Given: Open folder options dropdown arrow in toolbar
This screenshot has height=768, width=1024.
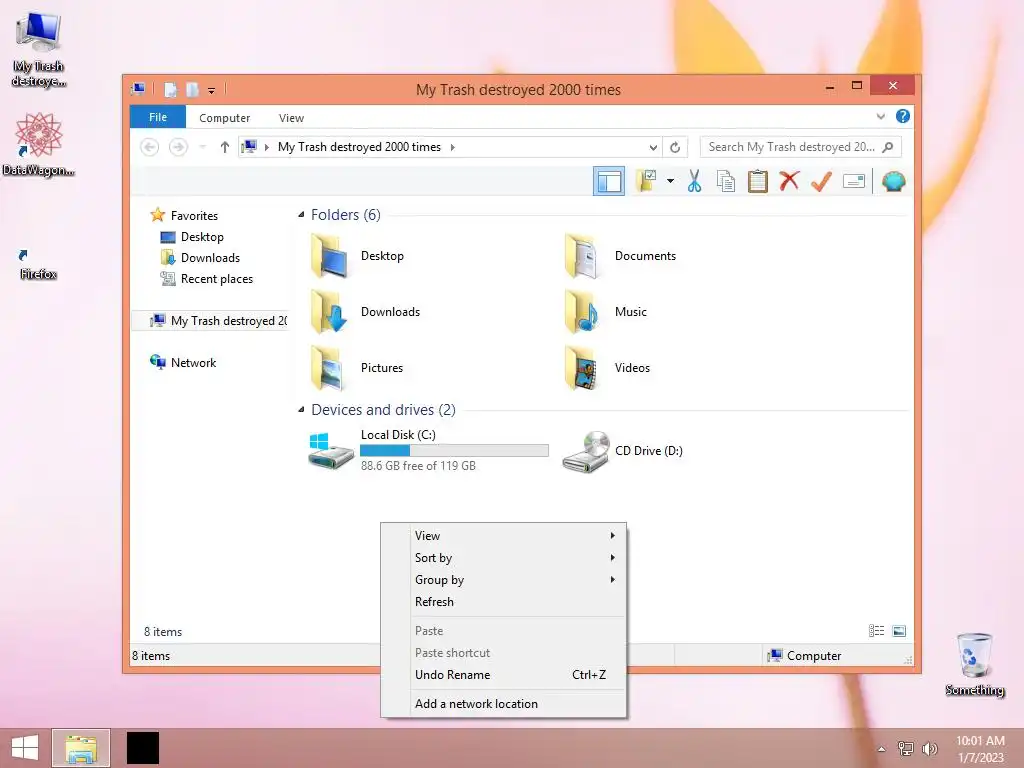Looking at the screenshot, I should click(x=670, y=181).
